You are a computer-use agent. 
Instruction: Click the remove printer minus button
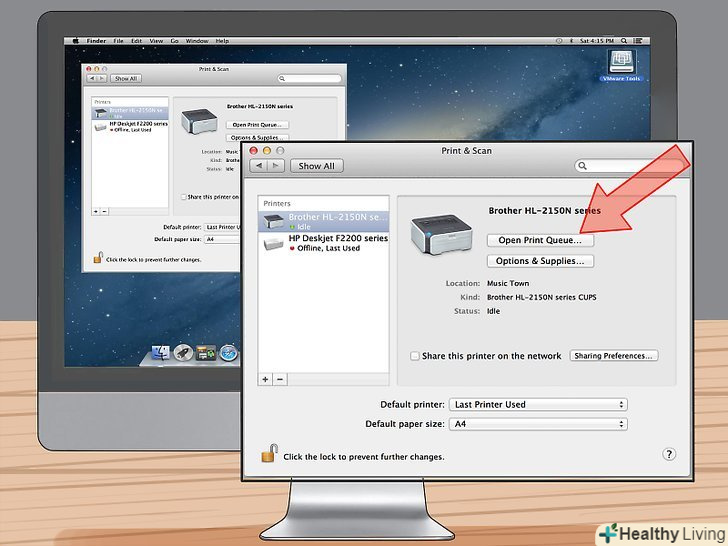280,379
